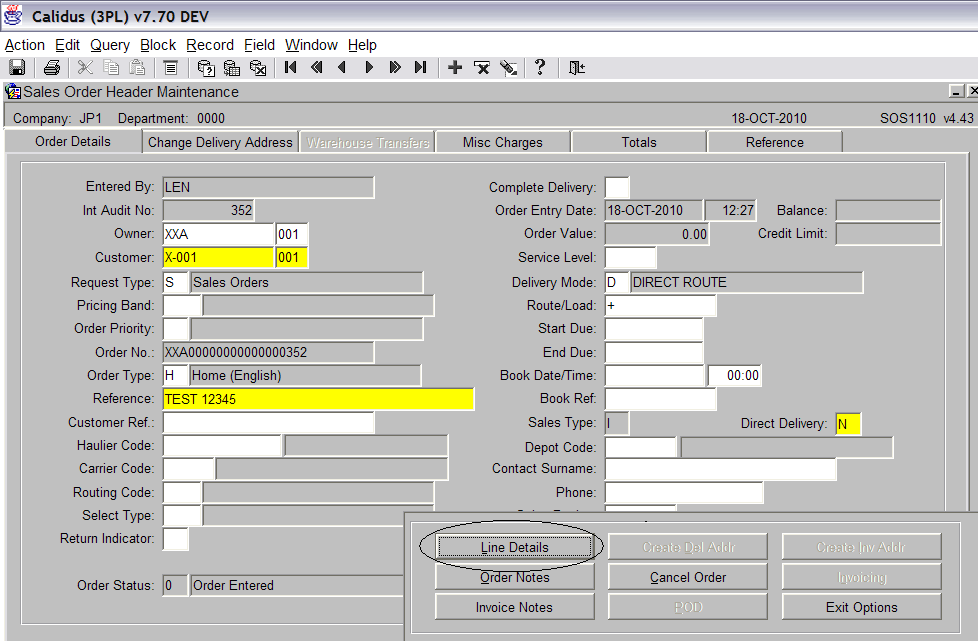This screenshot has height=641, width=978.
Task: Click the Cancel Query toolbar icon
Action: point(258,67)
